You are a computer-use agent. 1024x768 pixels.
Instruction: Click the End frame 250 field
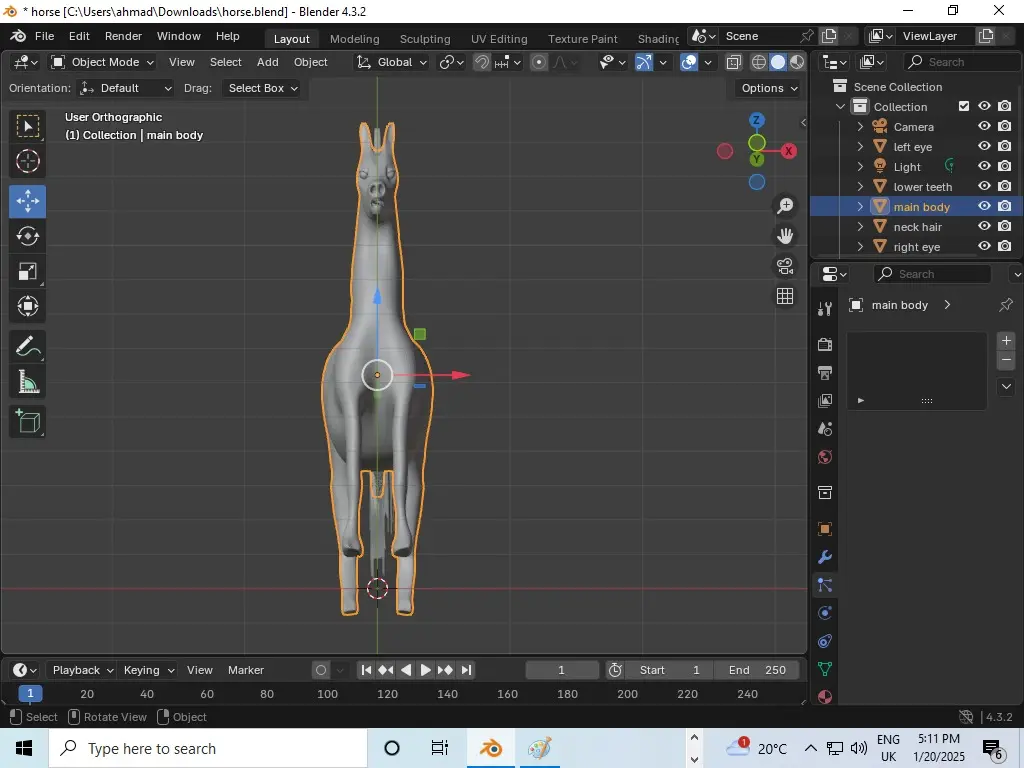pos(756,670)
